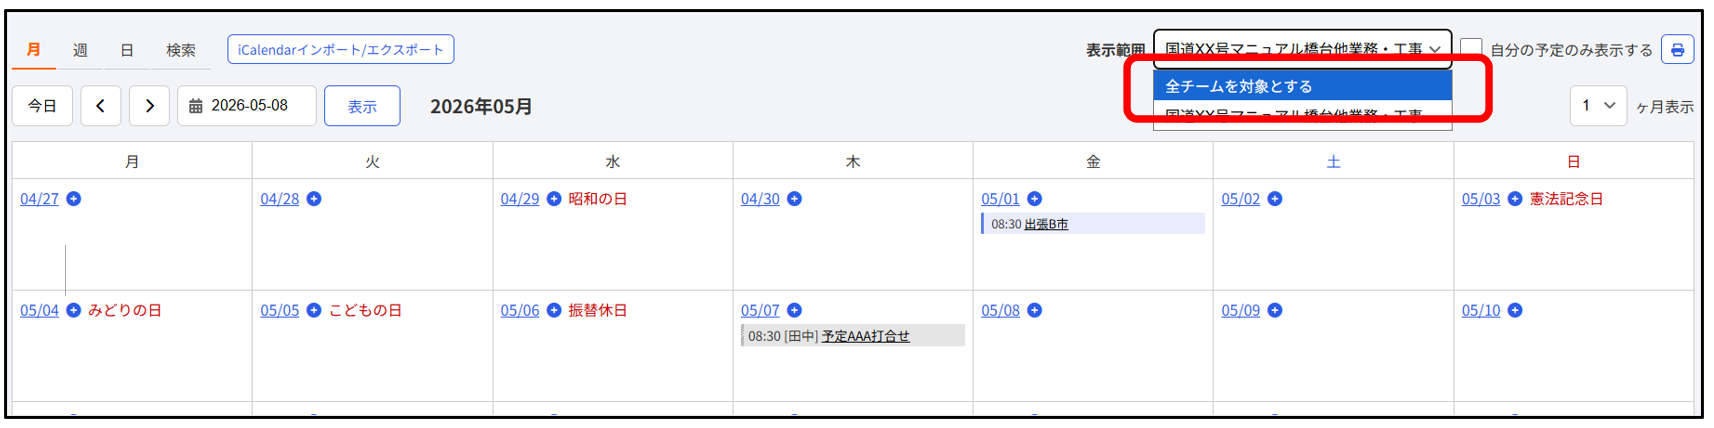Add event on 05/10 plus icon

1515,310
